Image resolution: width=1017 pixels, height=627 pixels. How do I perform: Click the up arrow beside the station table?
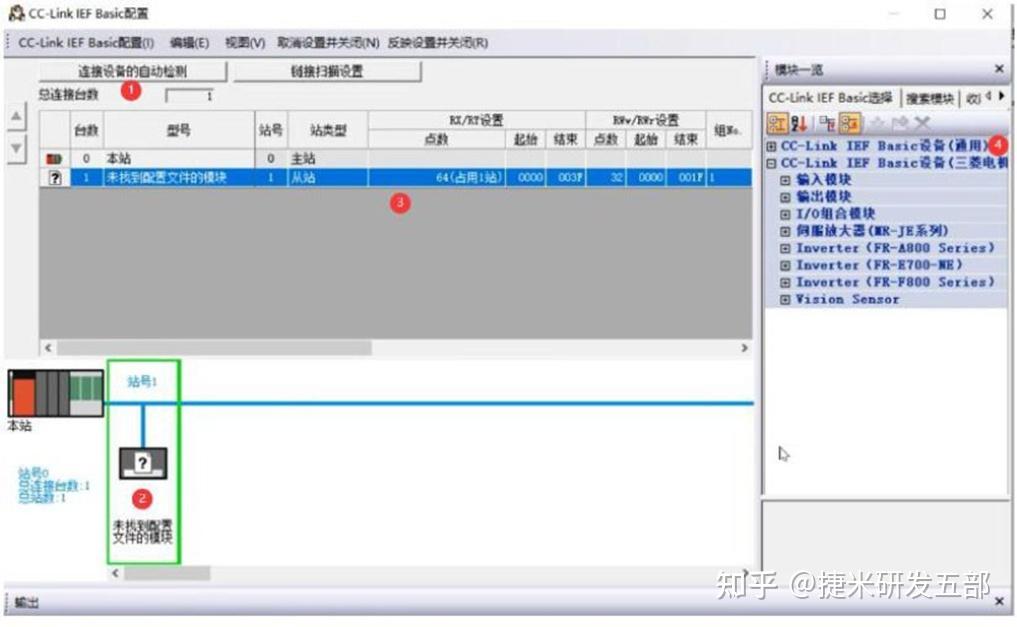point(14,118)
